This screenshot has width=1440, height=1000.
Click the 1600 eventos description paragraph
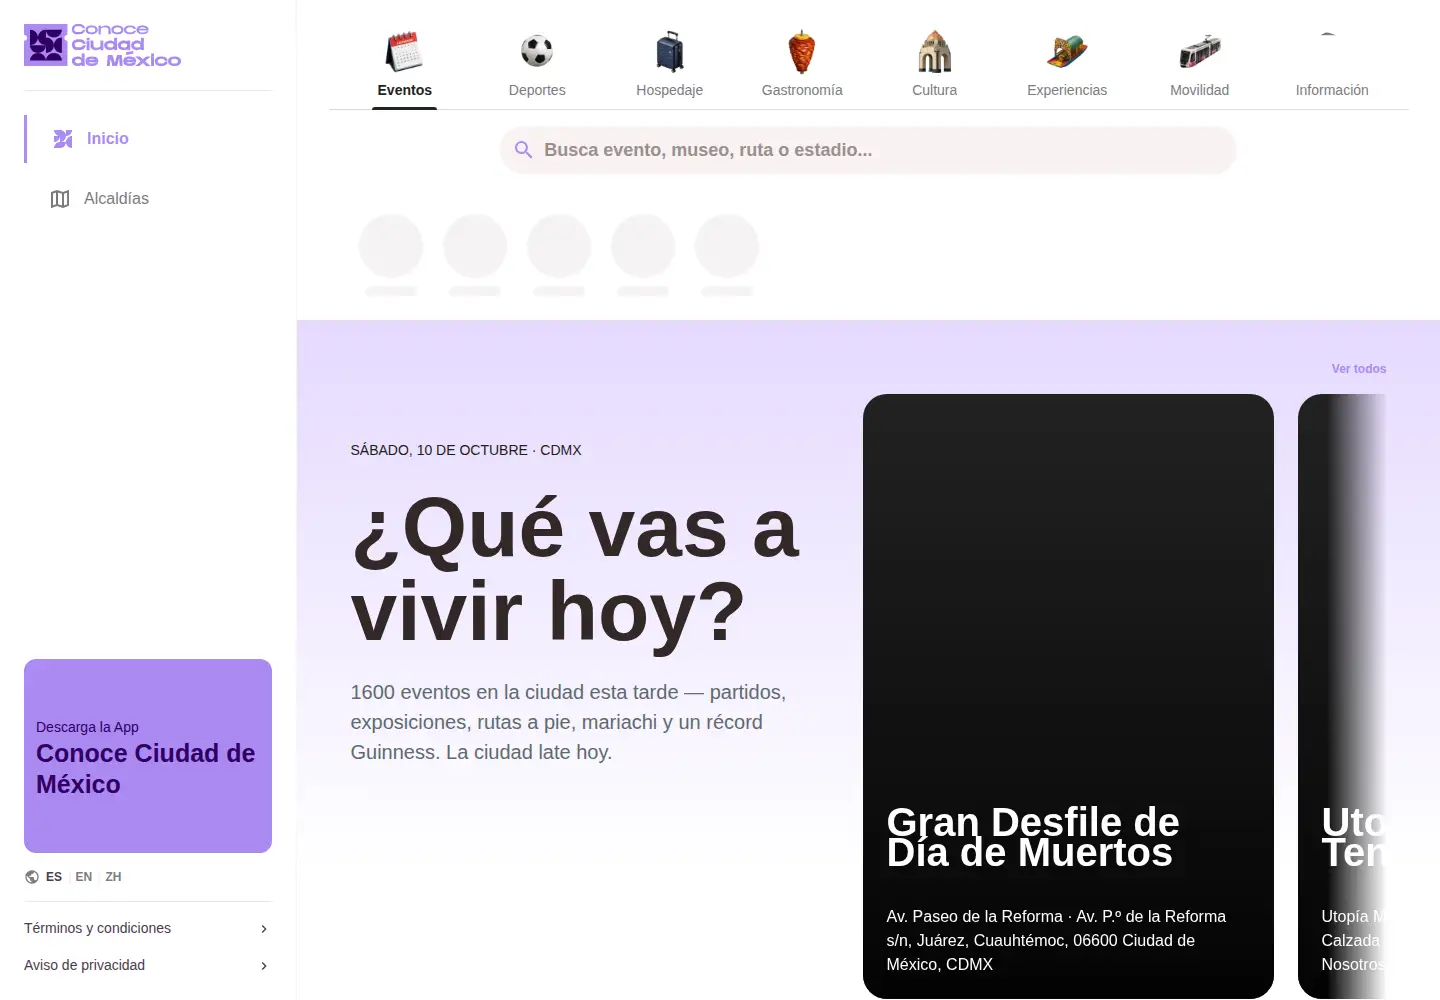click(568, 722)
